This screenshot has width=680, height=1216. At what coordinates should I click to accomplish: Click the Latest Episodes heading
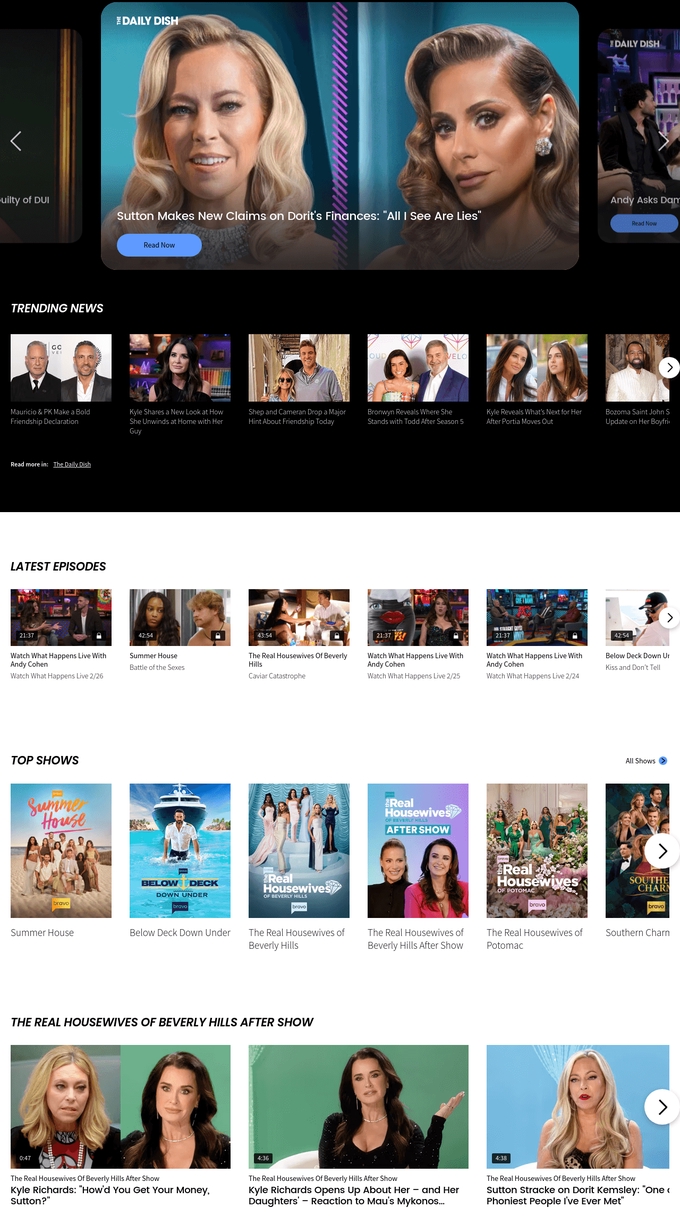58,566
